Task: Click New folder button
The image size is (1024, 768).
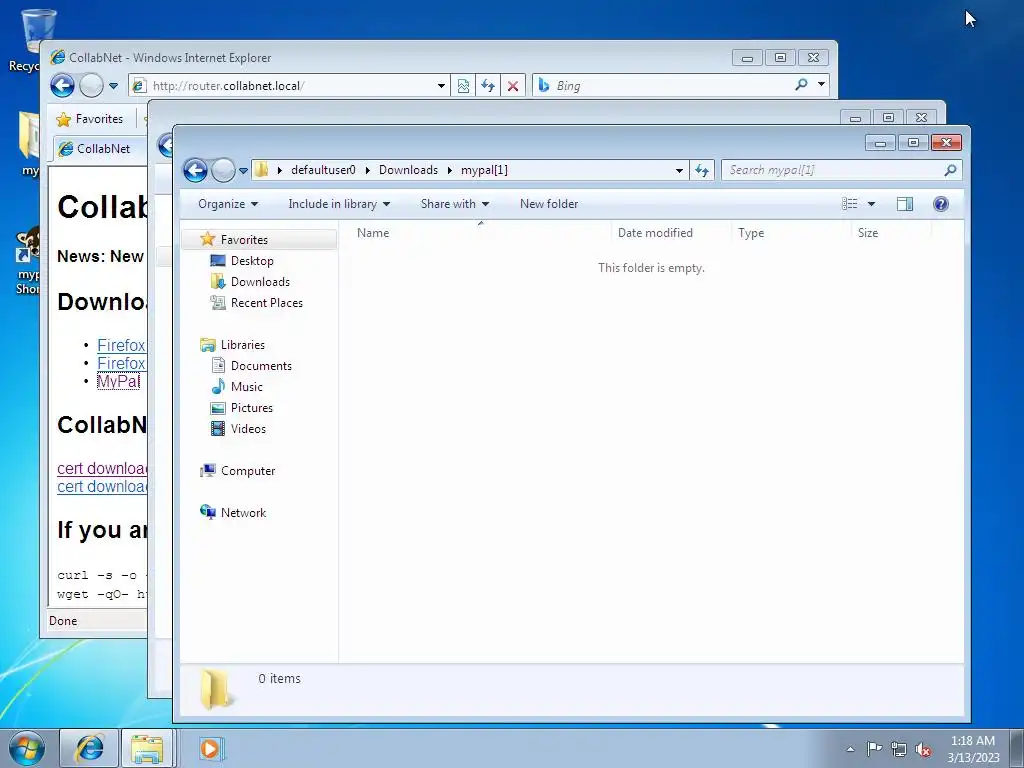Action: 549,204
